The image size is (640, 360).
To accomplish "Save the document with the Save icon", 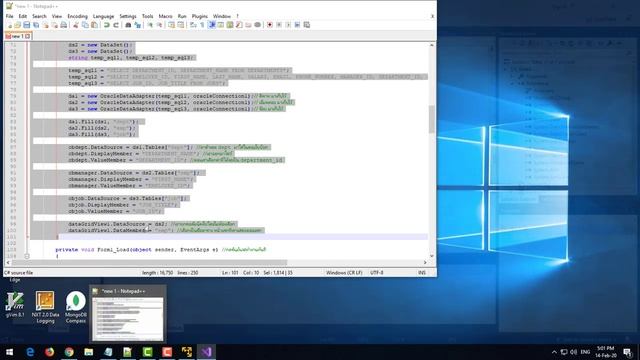I will 27,25.
